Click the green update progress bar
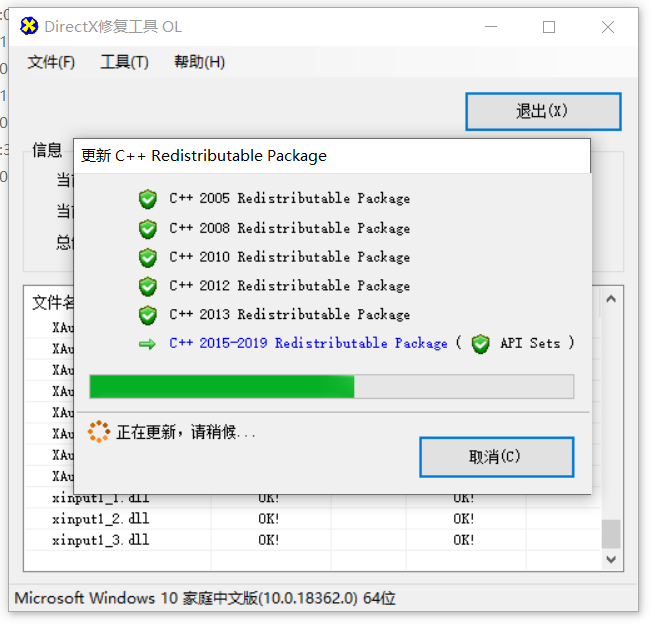 332,386
